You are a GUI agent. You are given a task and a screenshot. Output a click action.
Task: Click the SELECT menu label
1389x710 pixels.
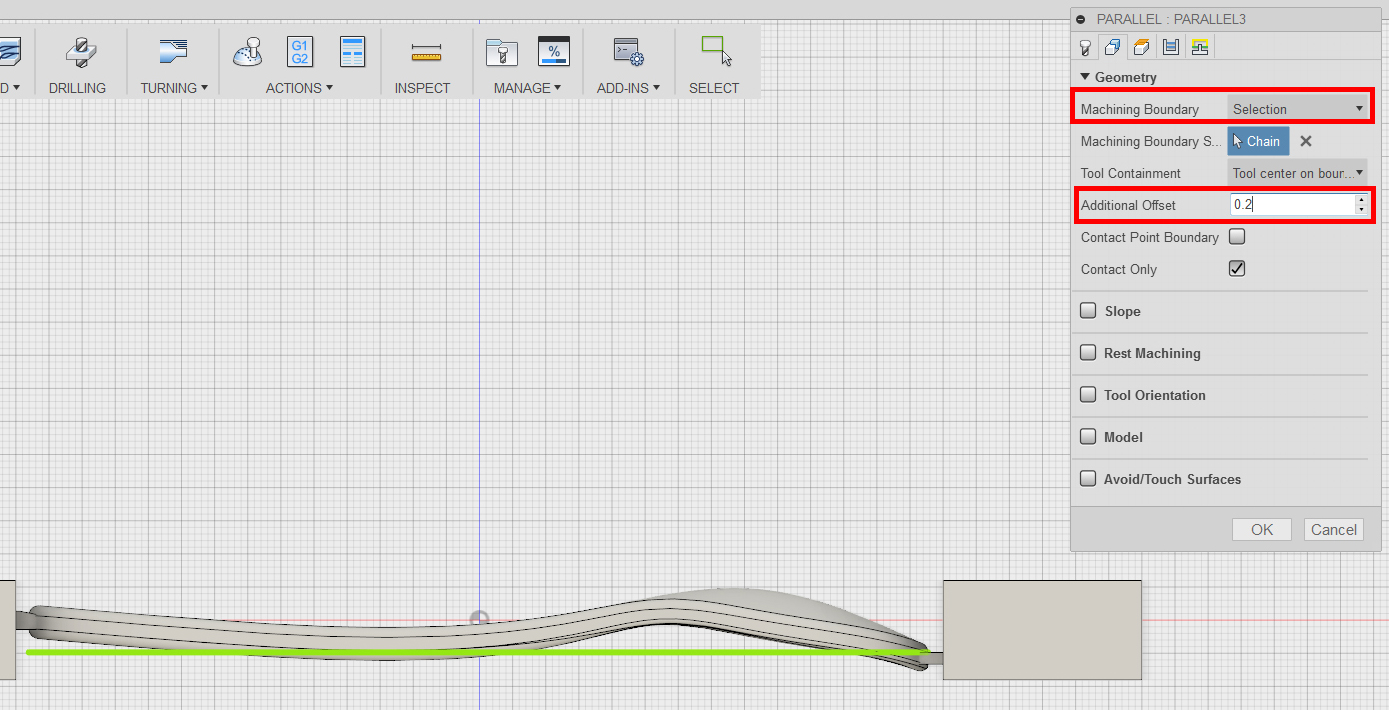click(713, 88)
